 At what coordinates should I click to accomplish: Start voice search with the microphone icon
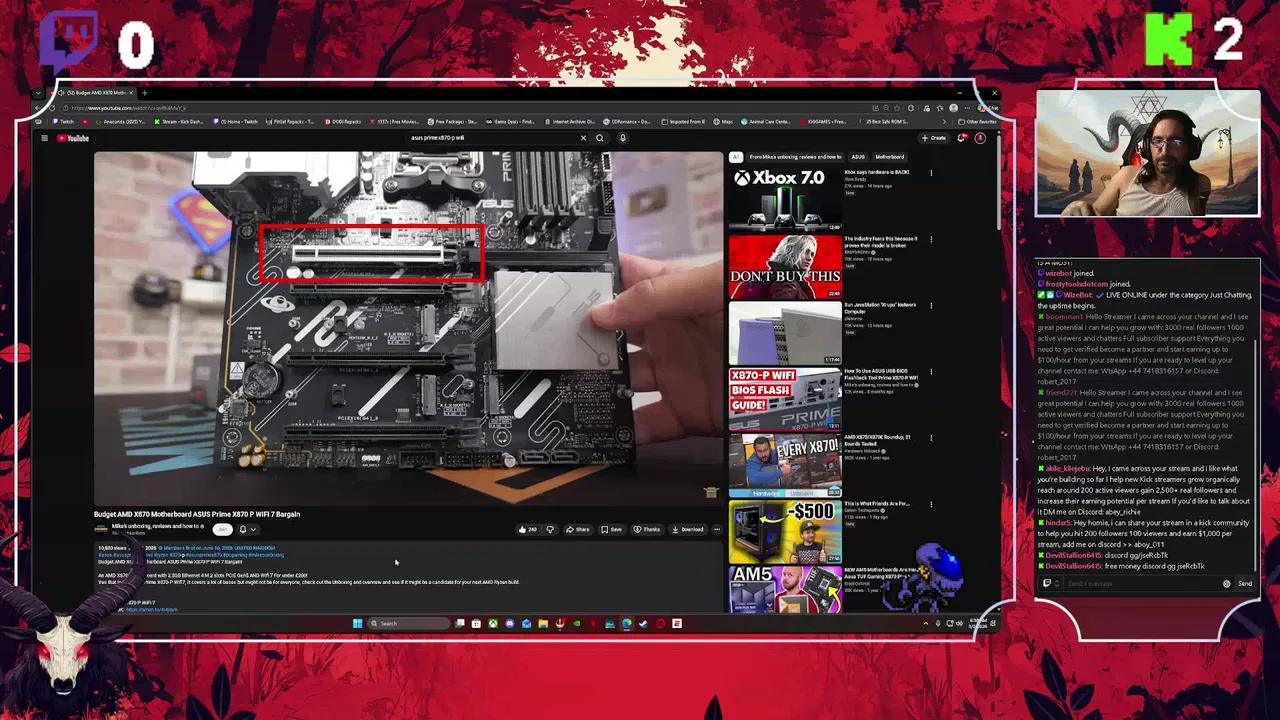(x=622, y=138)
